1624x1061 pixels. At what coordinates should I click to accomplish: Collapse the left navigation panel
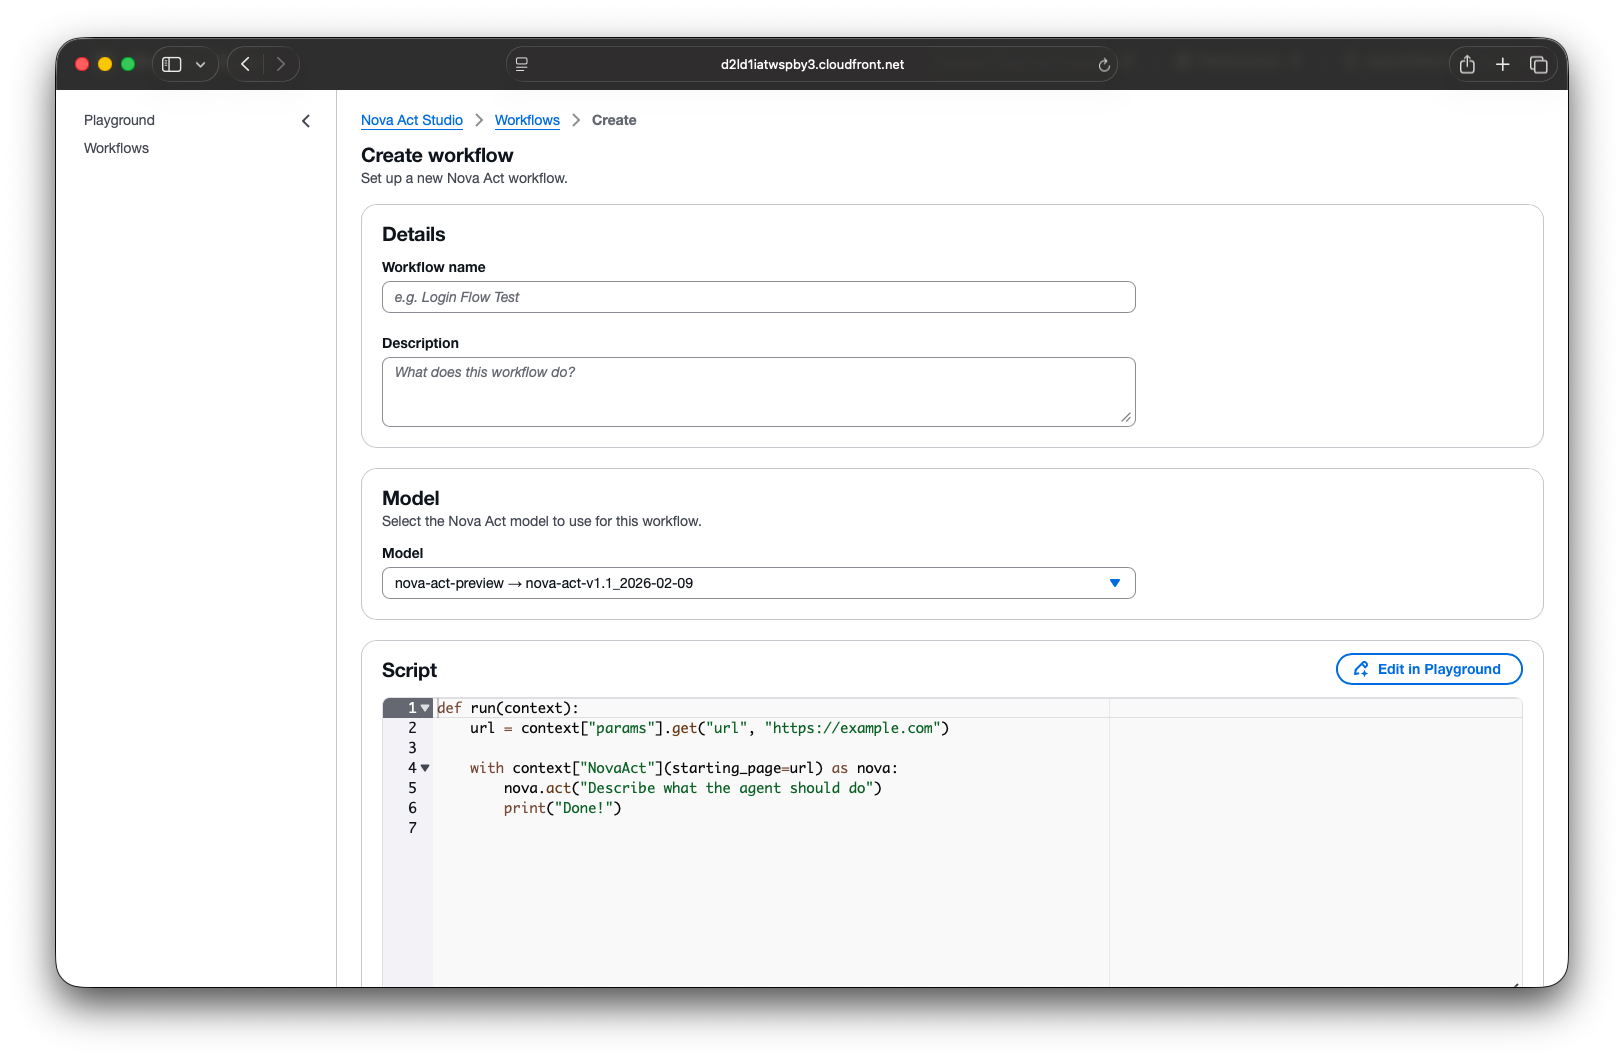[306, 121]
